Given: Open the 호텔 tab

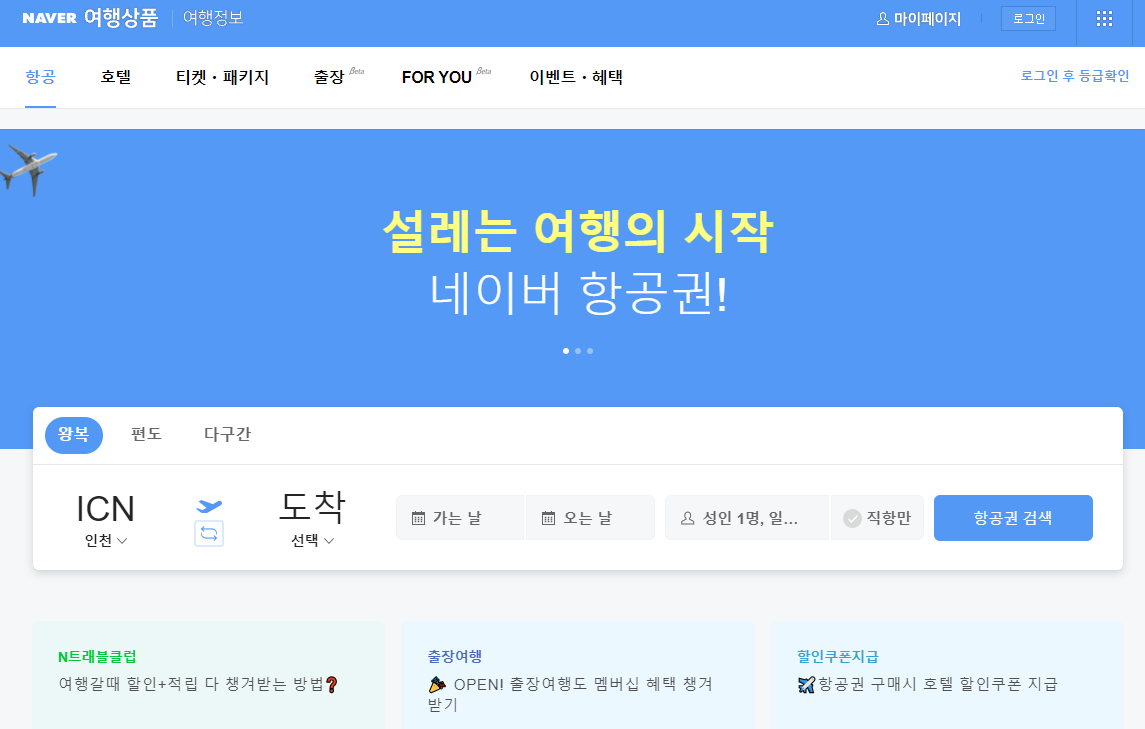Looking at the screenshot, I should point(115,77).
